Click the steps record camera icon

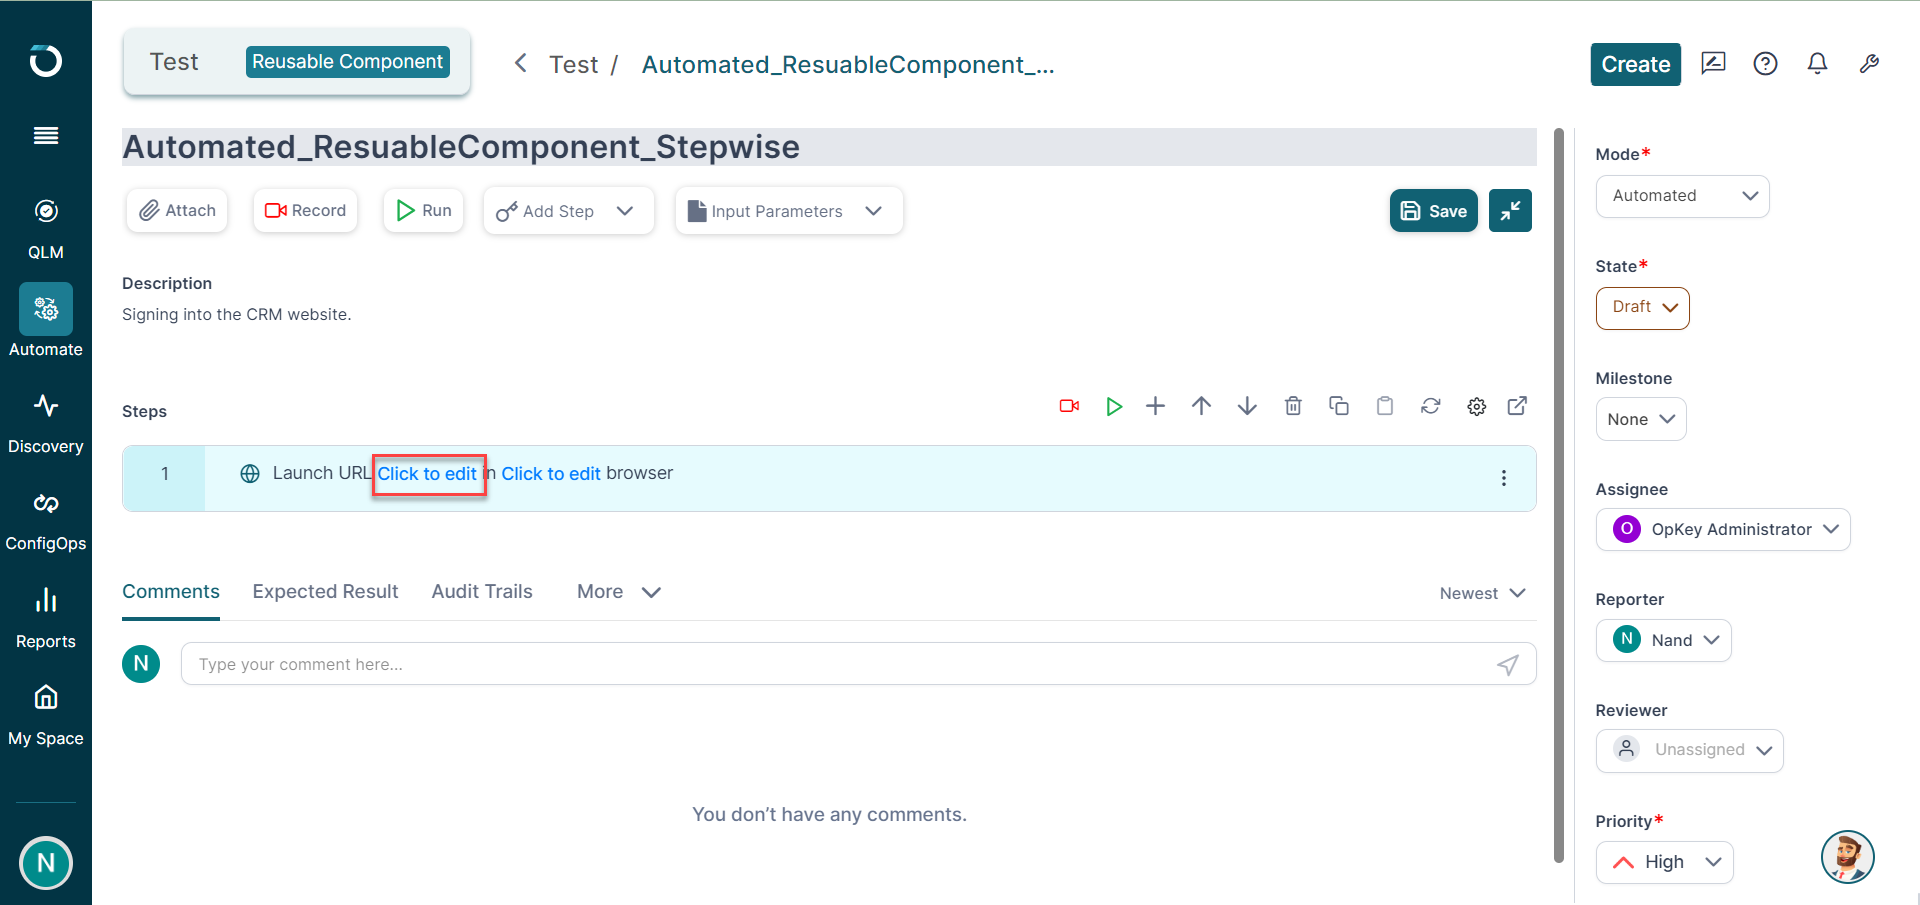(1069, 406)
